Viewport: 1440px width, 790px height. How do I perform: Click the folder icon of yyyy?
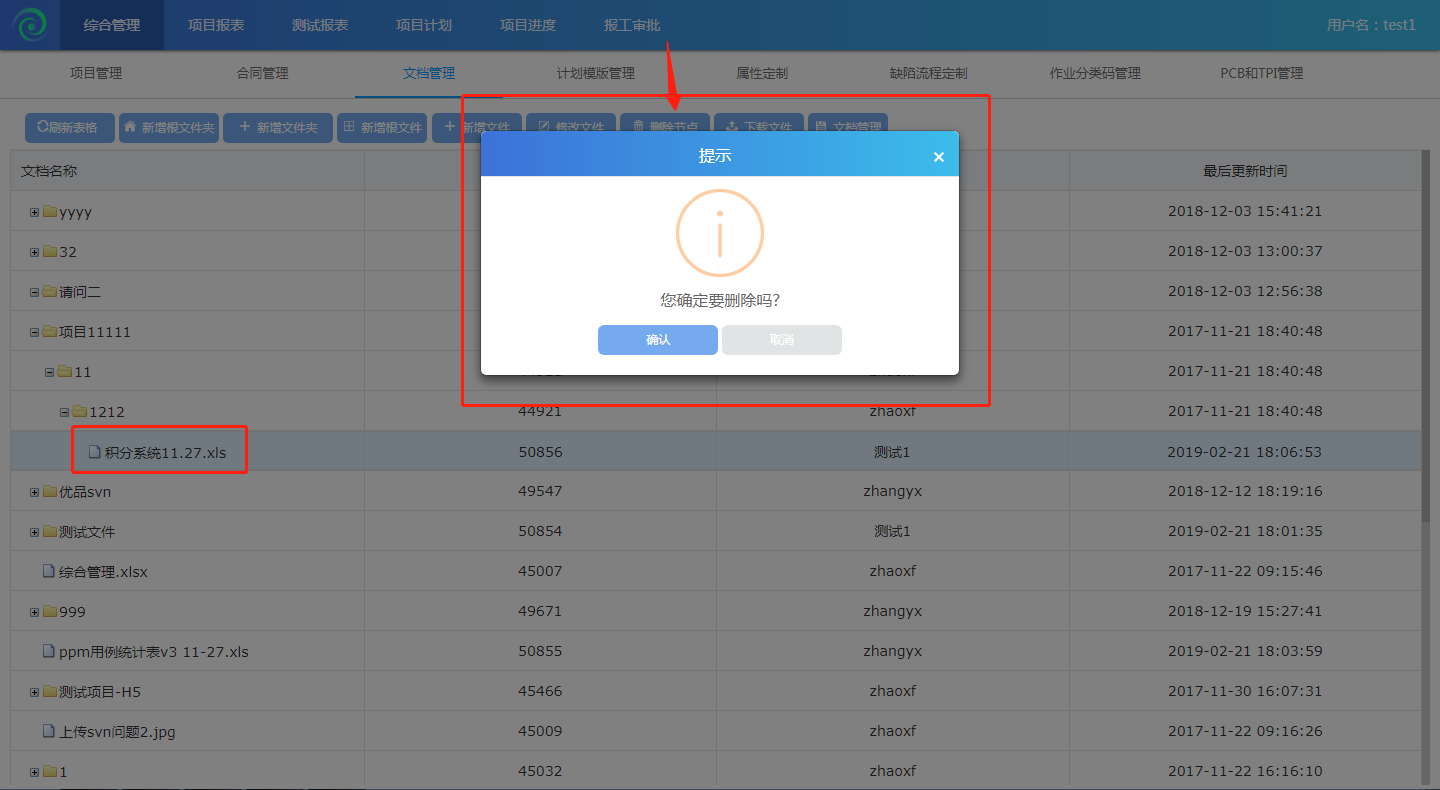pyautogui.click(x=49, y=212)
